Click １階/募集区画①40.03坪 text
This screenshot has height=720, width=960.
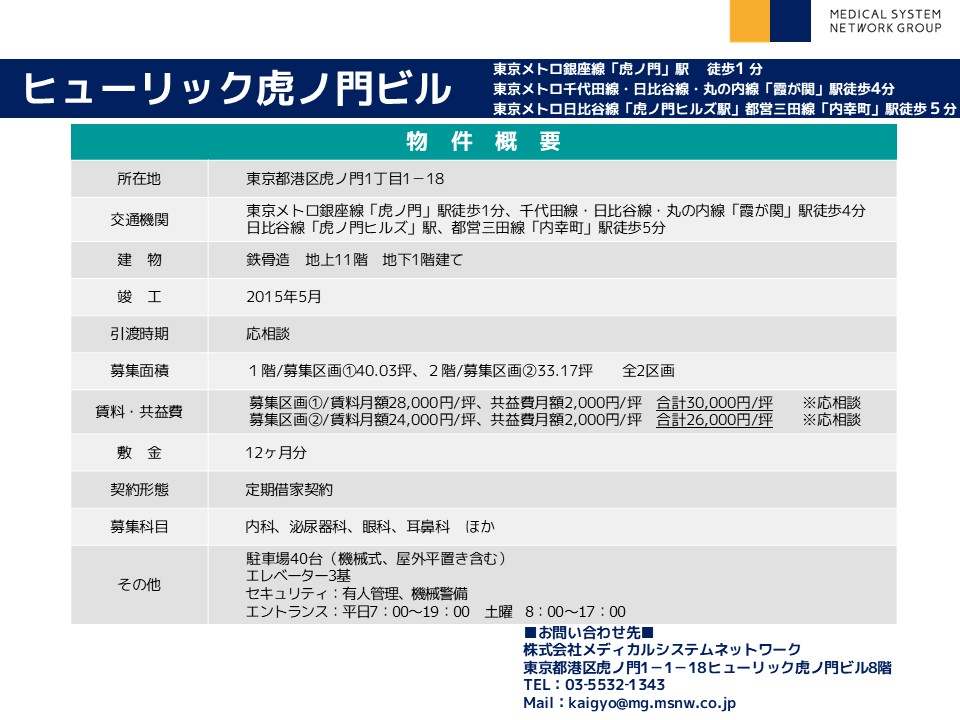coord(330,371)
